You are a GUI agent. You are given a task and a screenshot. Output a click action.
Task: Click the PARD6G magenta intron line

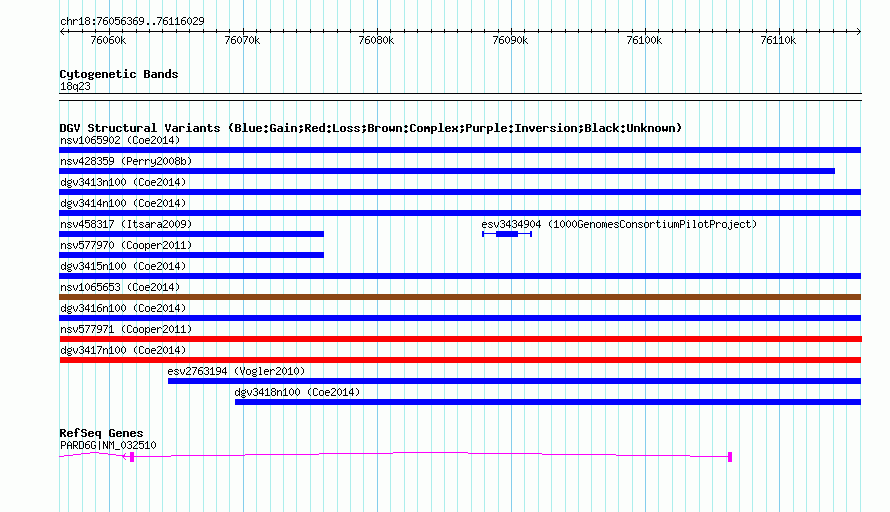click(431, 453)
